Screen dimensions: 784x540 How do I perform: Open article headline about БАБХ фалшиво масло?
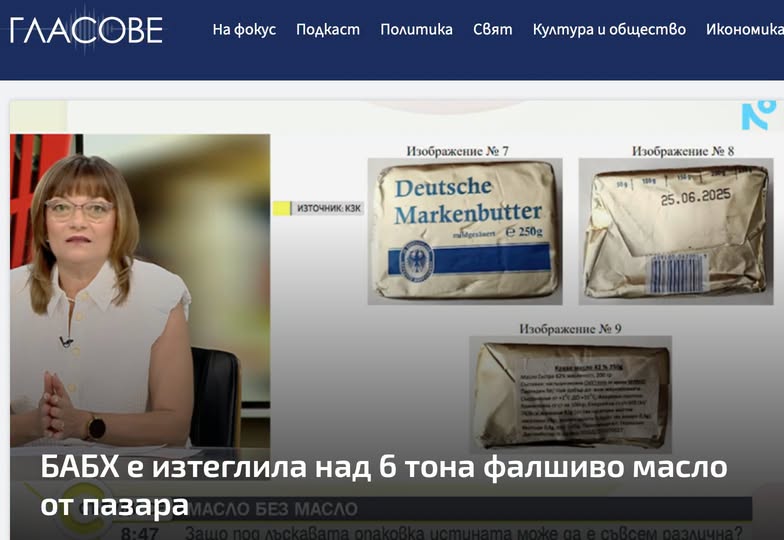(x=384, y=486)
